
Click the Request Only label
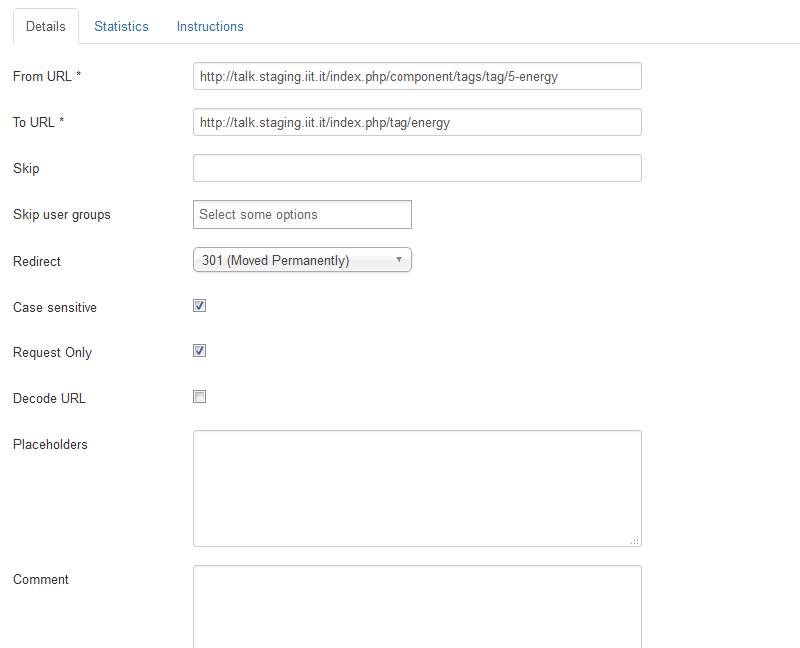[x=53, y=353]
